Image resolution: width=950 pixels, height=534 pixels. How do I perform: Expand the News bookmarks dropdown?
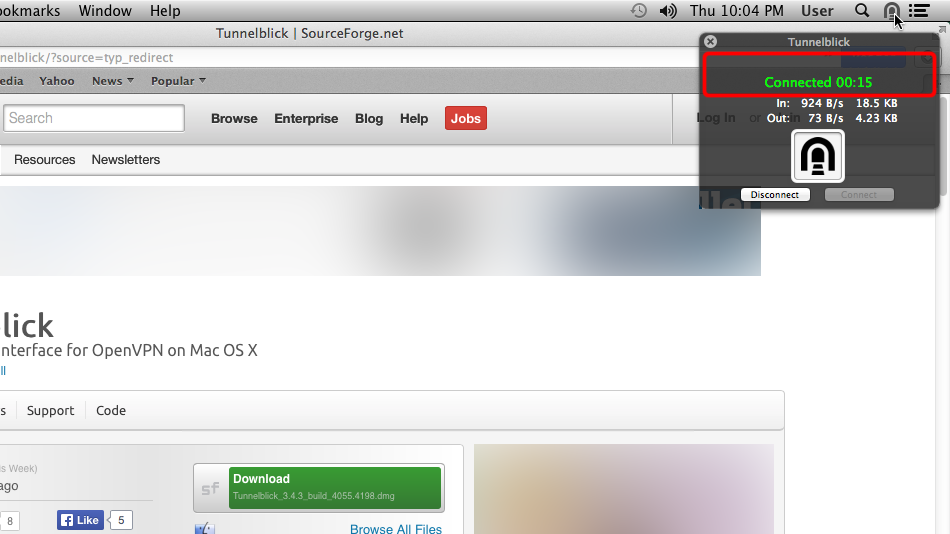[113, 81]
